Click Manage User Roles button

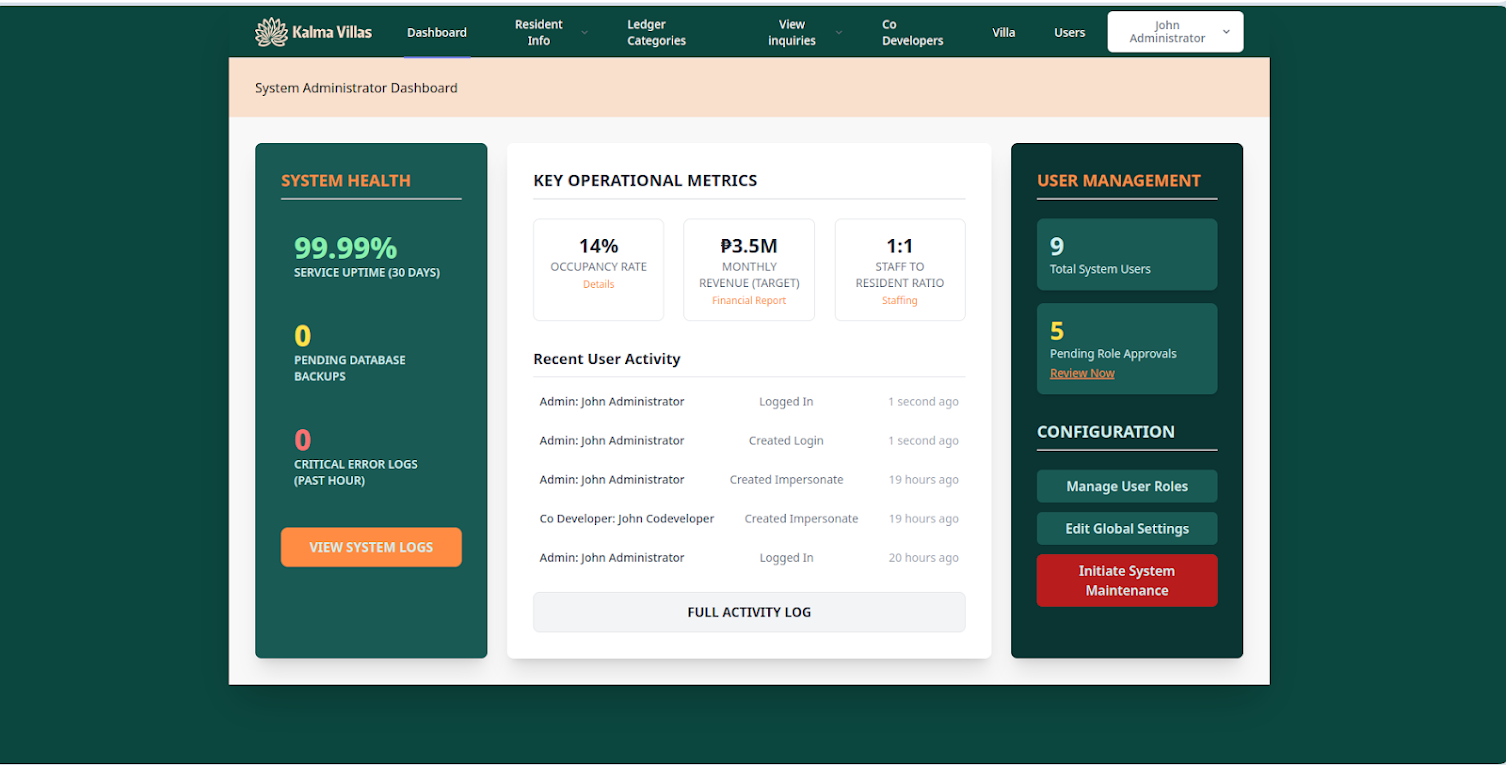(x=1127, y=486)
